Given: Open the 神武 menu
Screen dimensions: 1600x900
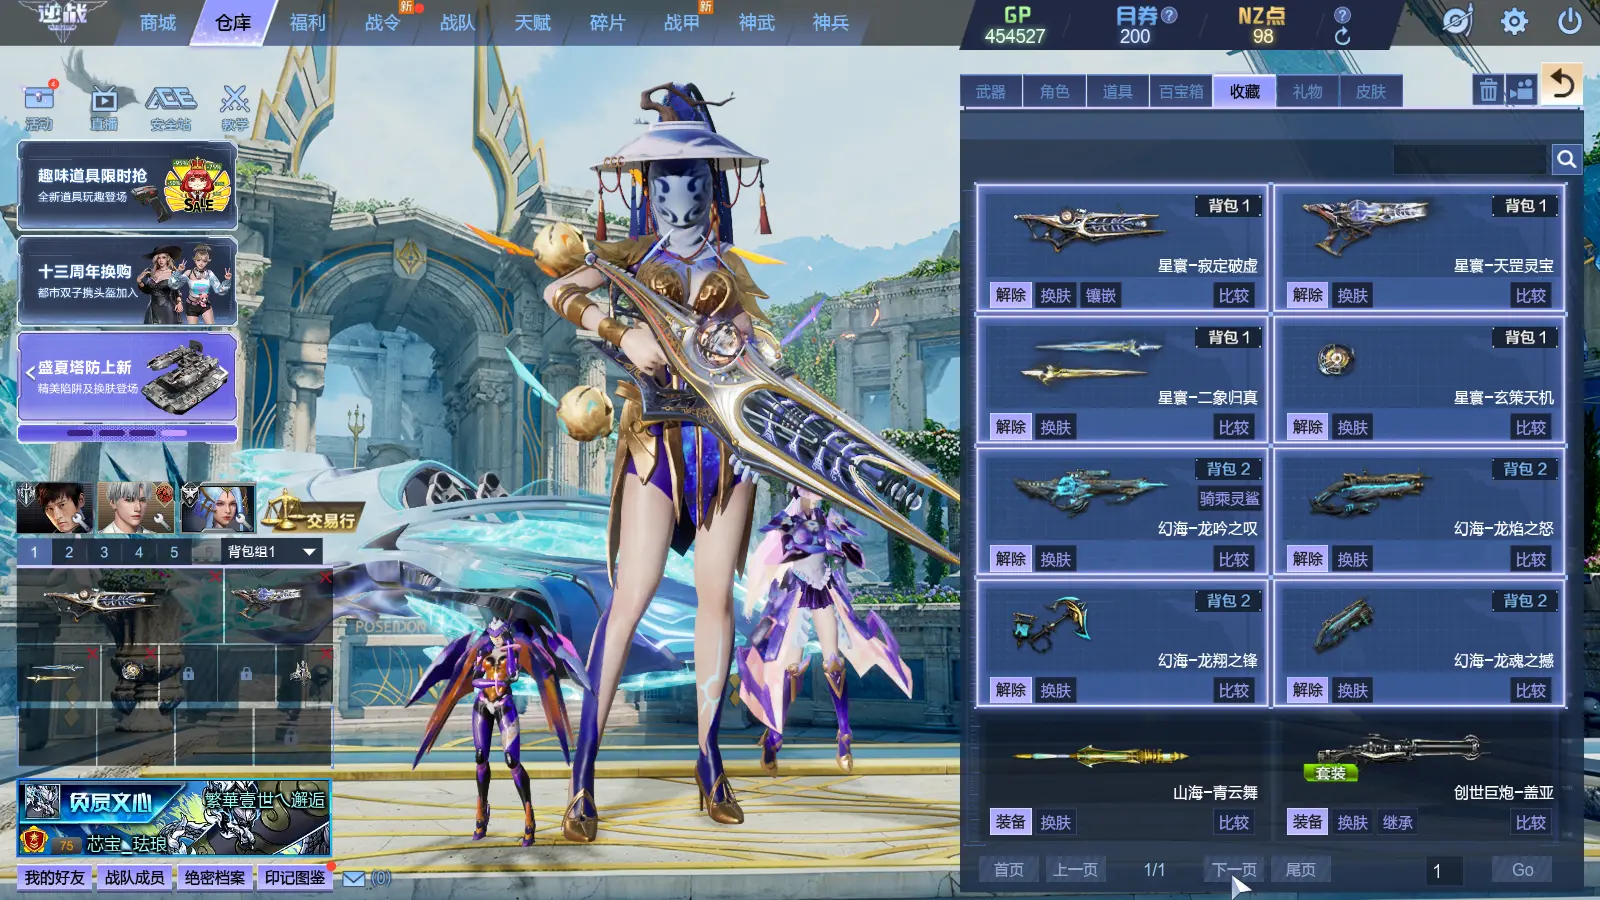Looking at the screenshot, I should point(756,22).
